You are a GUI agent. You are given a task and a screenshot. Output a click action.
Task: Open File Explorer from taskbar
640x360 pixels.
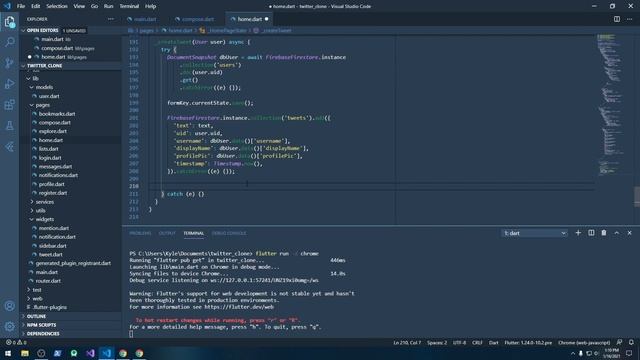(24, 353)
